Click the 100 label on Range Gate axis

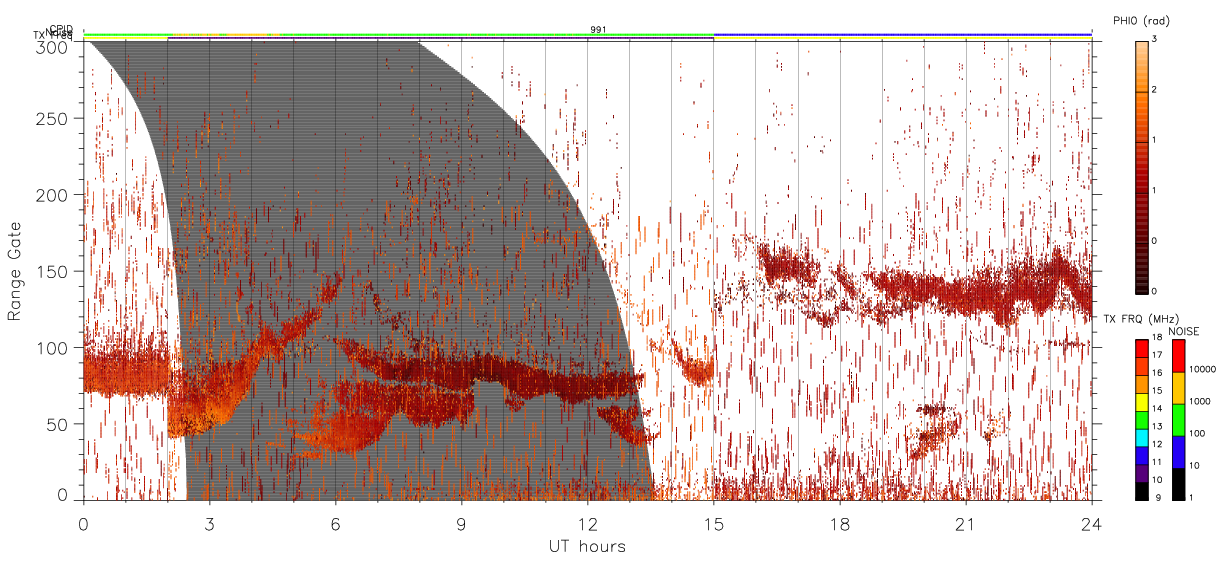pos(54,347)
